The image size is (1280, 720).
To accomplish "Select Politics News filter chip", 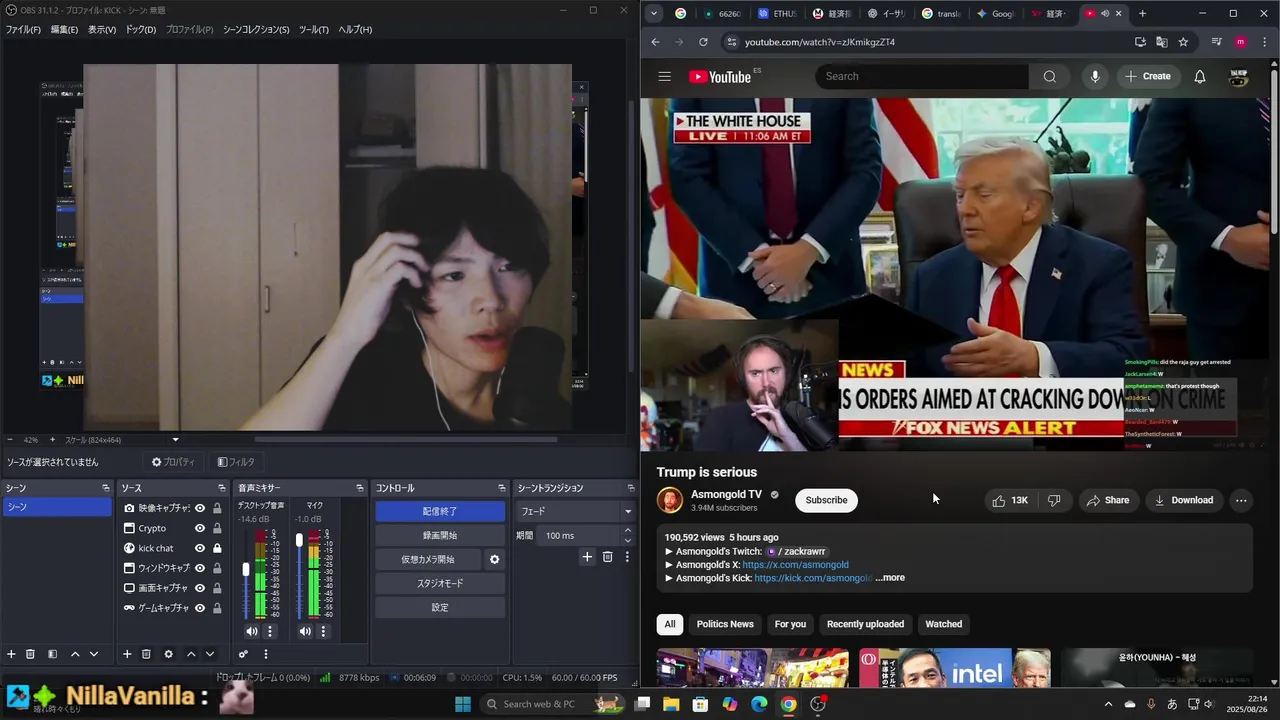I will coord(725,624).
